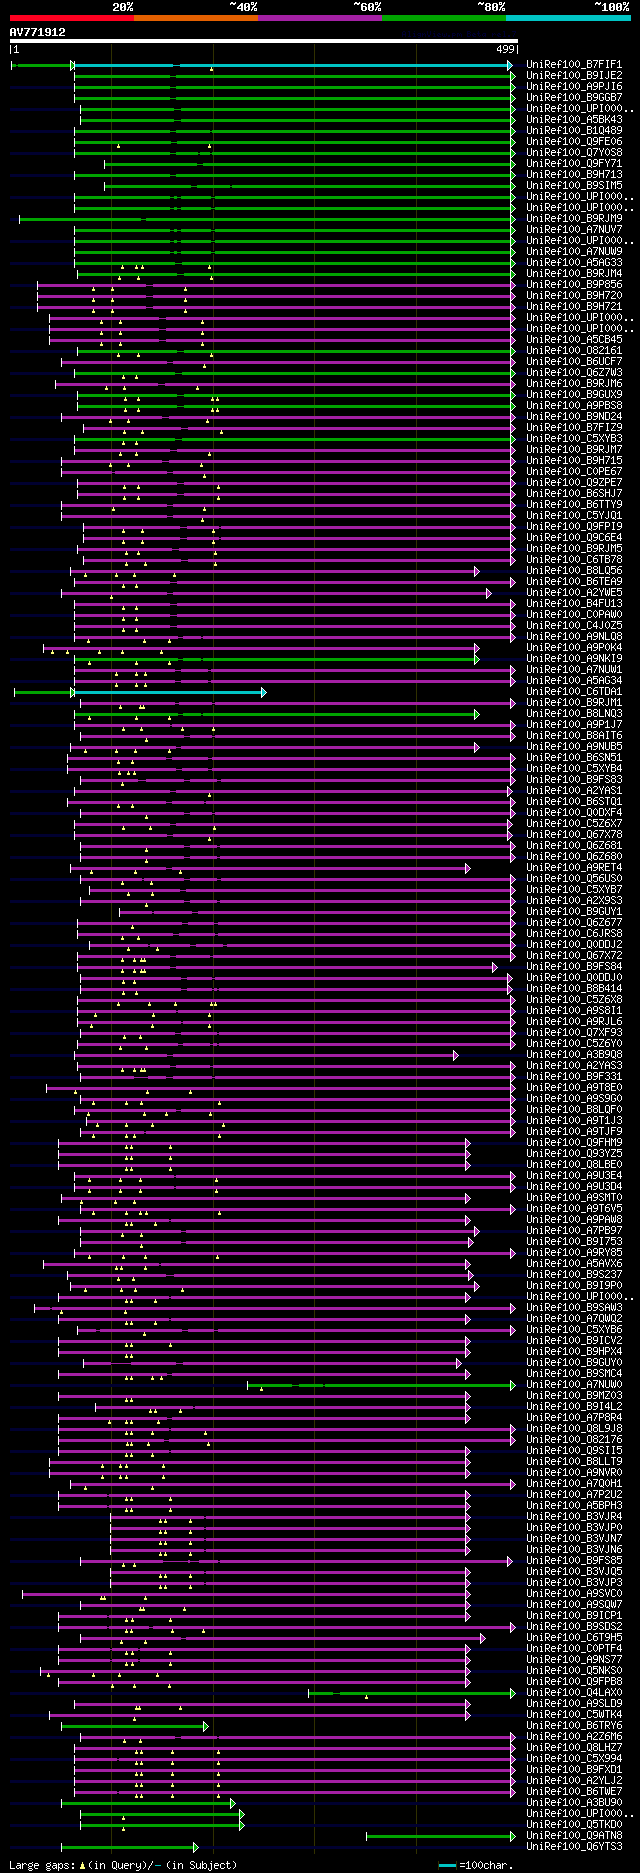Screen dimensions: 640x1873
Task: Open hit UniRef100_B6TRY6
Action: 574,1726
